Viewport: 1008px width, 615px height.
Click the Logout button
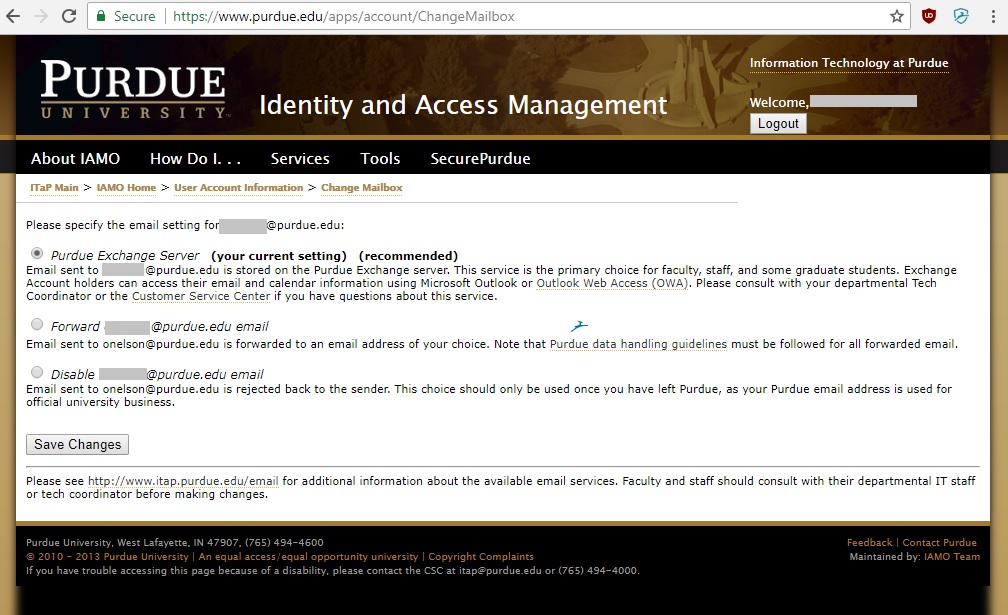pyautogui.click(x=778, y=124)
